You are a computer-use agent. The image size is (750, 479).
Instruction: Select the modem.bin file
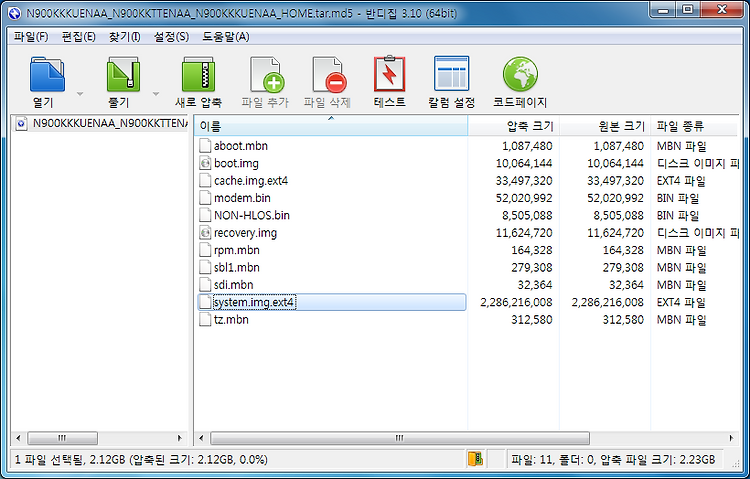pos(242,198)
